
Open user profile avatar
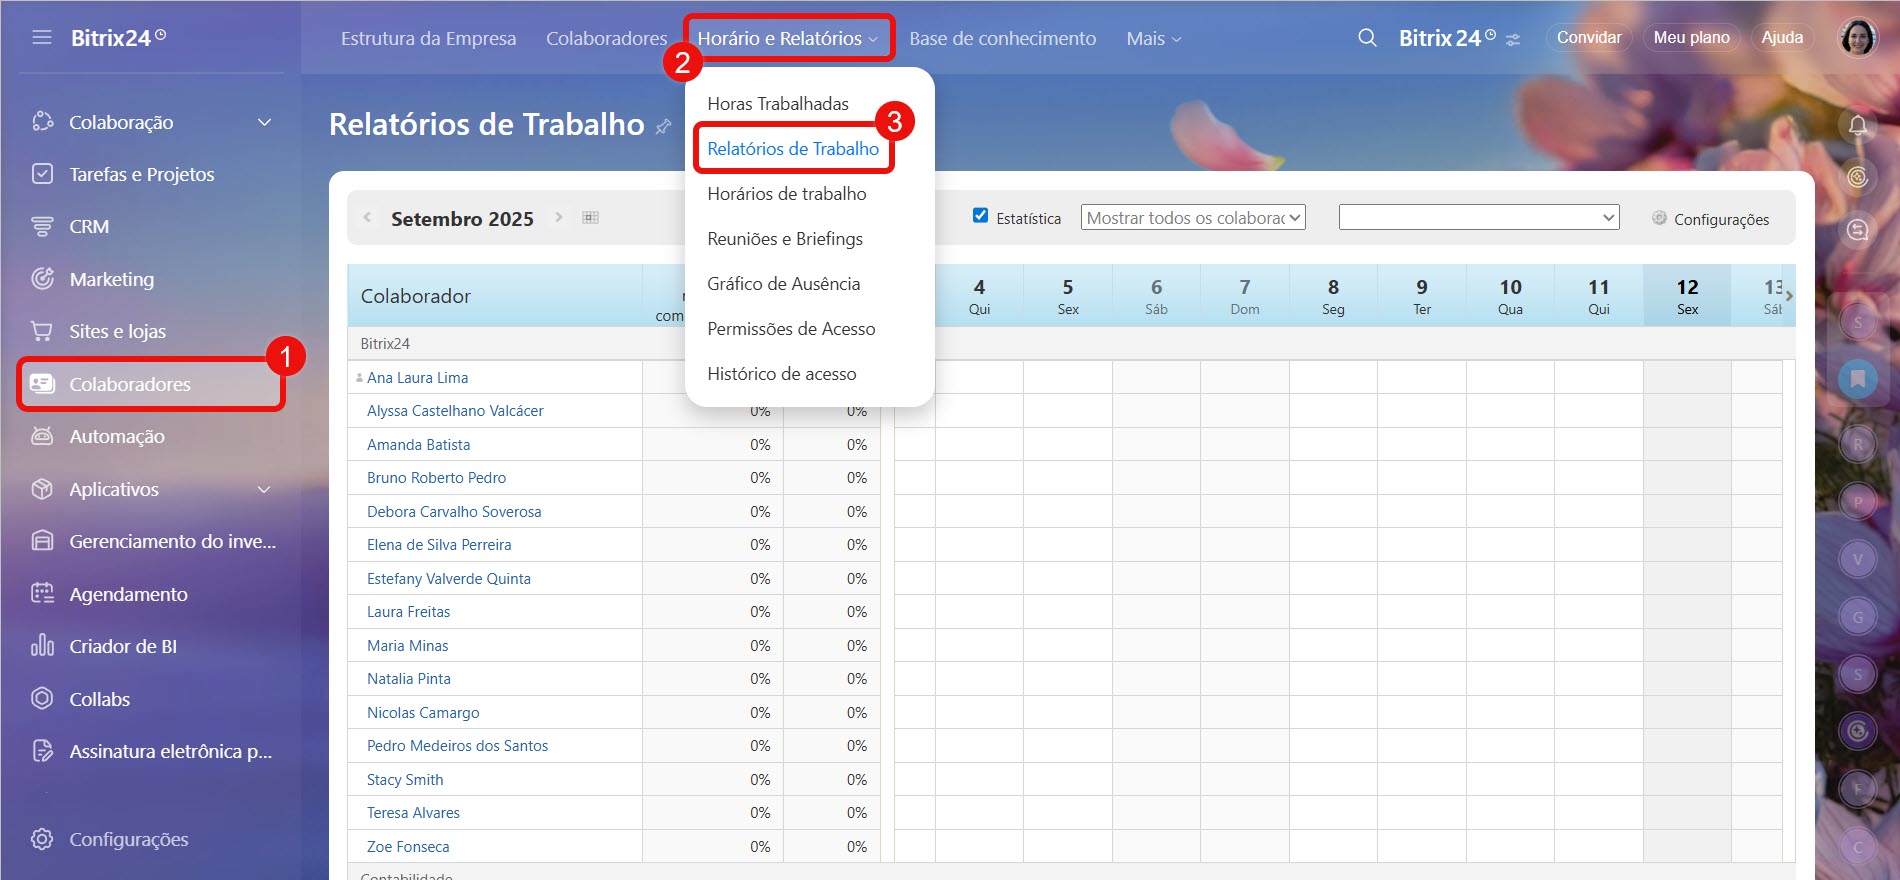click(1858, 38)
